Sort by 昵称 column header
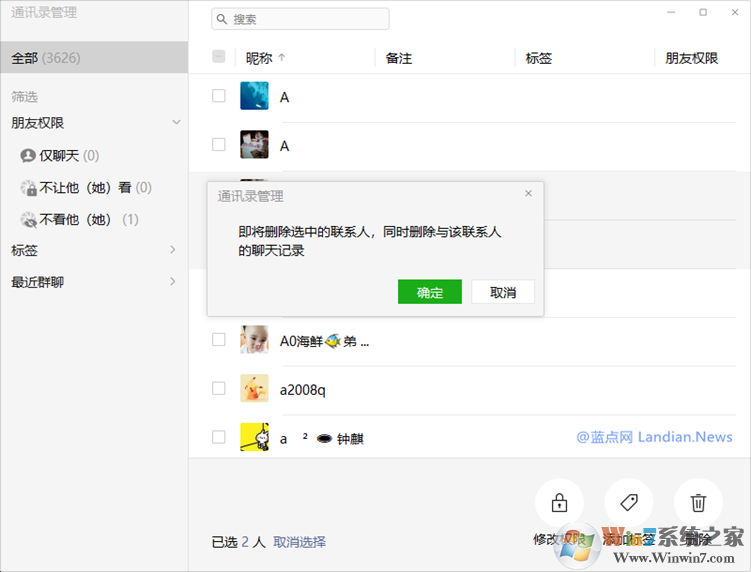 coord(259,58)
